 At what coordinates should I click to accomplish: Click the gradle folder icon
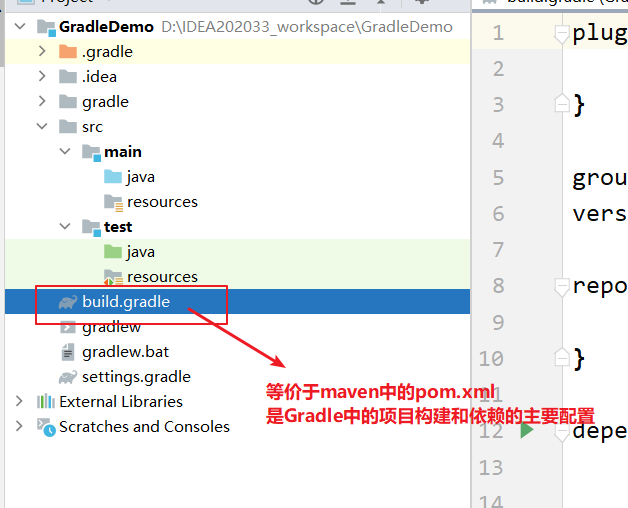pyautogui.click(x=68, y=102)
